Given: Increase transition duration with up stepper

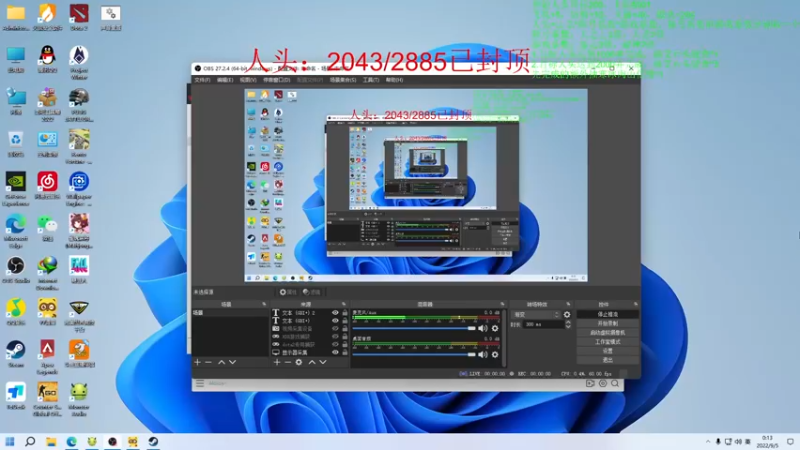Looking at the screenshot, I should 568,322.
